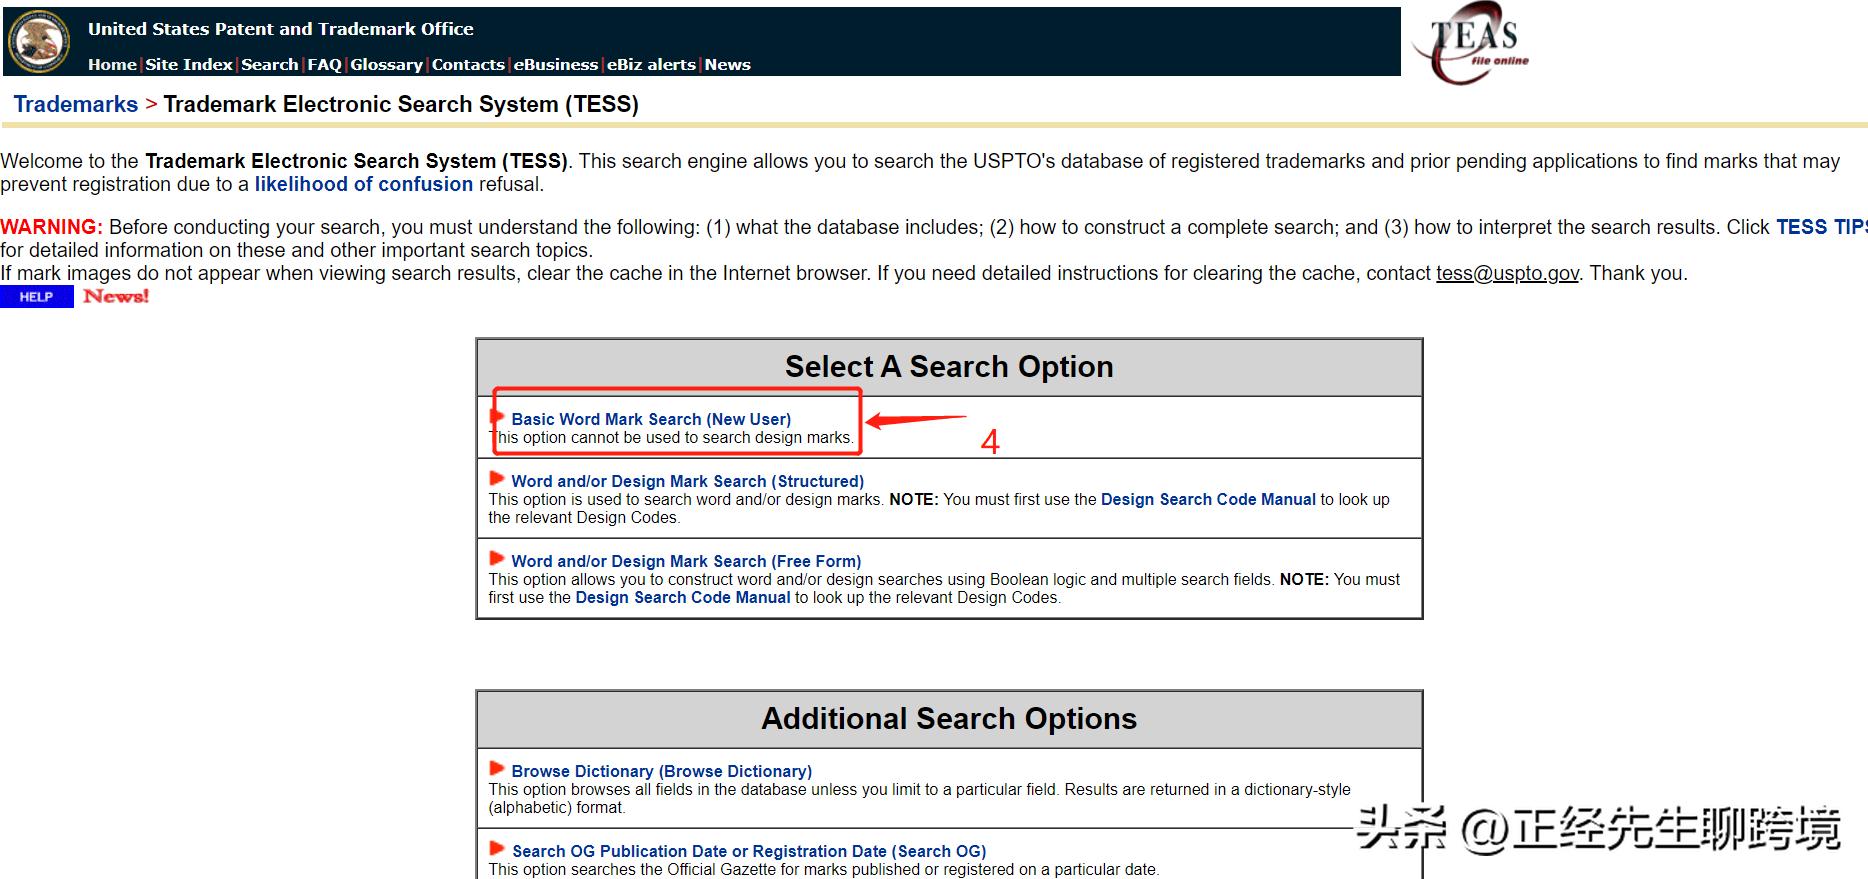Open Word and/or Design Mark Search (Free Form)
This screenshot has height=879, width=1868.
(685, 561)
